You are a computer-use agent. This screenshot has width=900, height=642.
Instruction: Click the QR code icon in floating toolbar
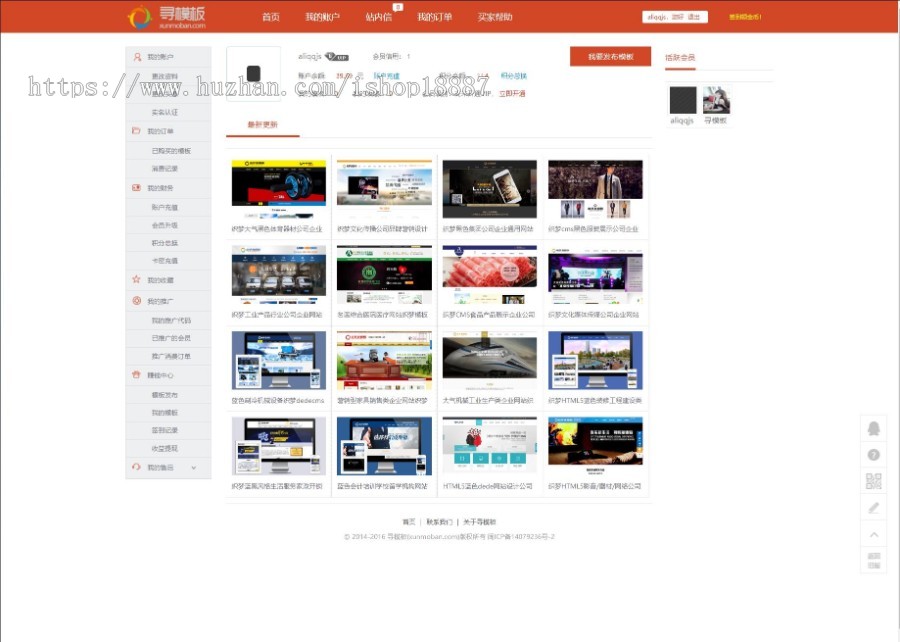[874, 481]
